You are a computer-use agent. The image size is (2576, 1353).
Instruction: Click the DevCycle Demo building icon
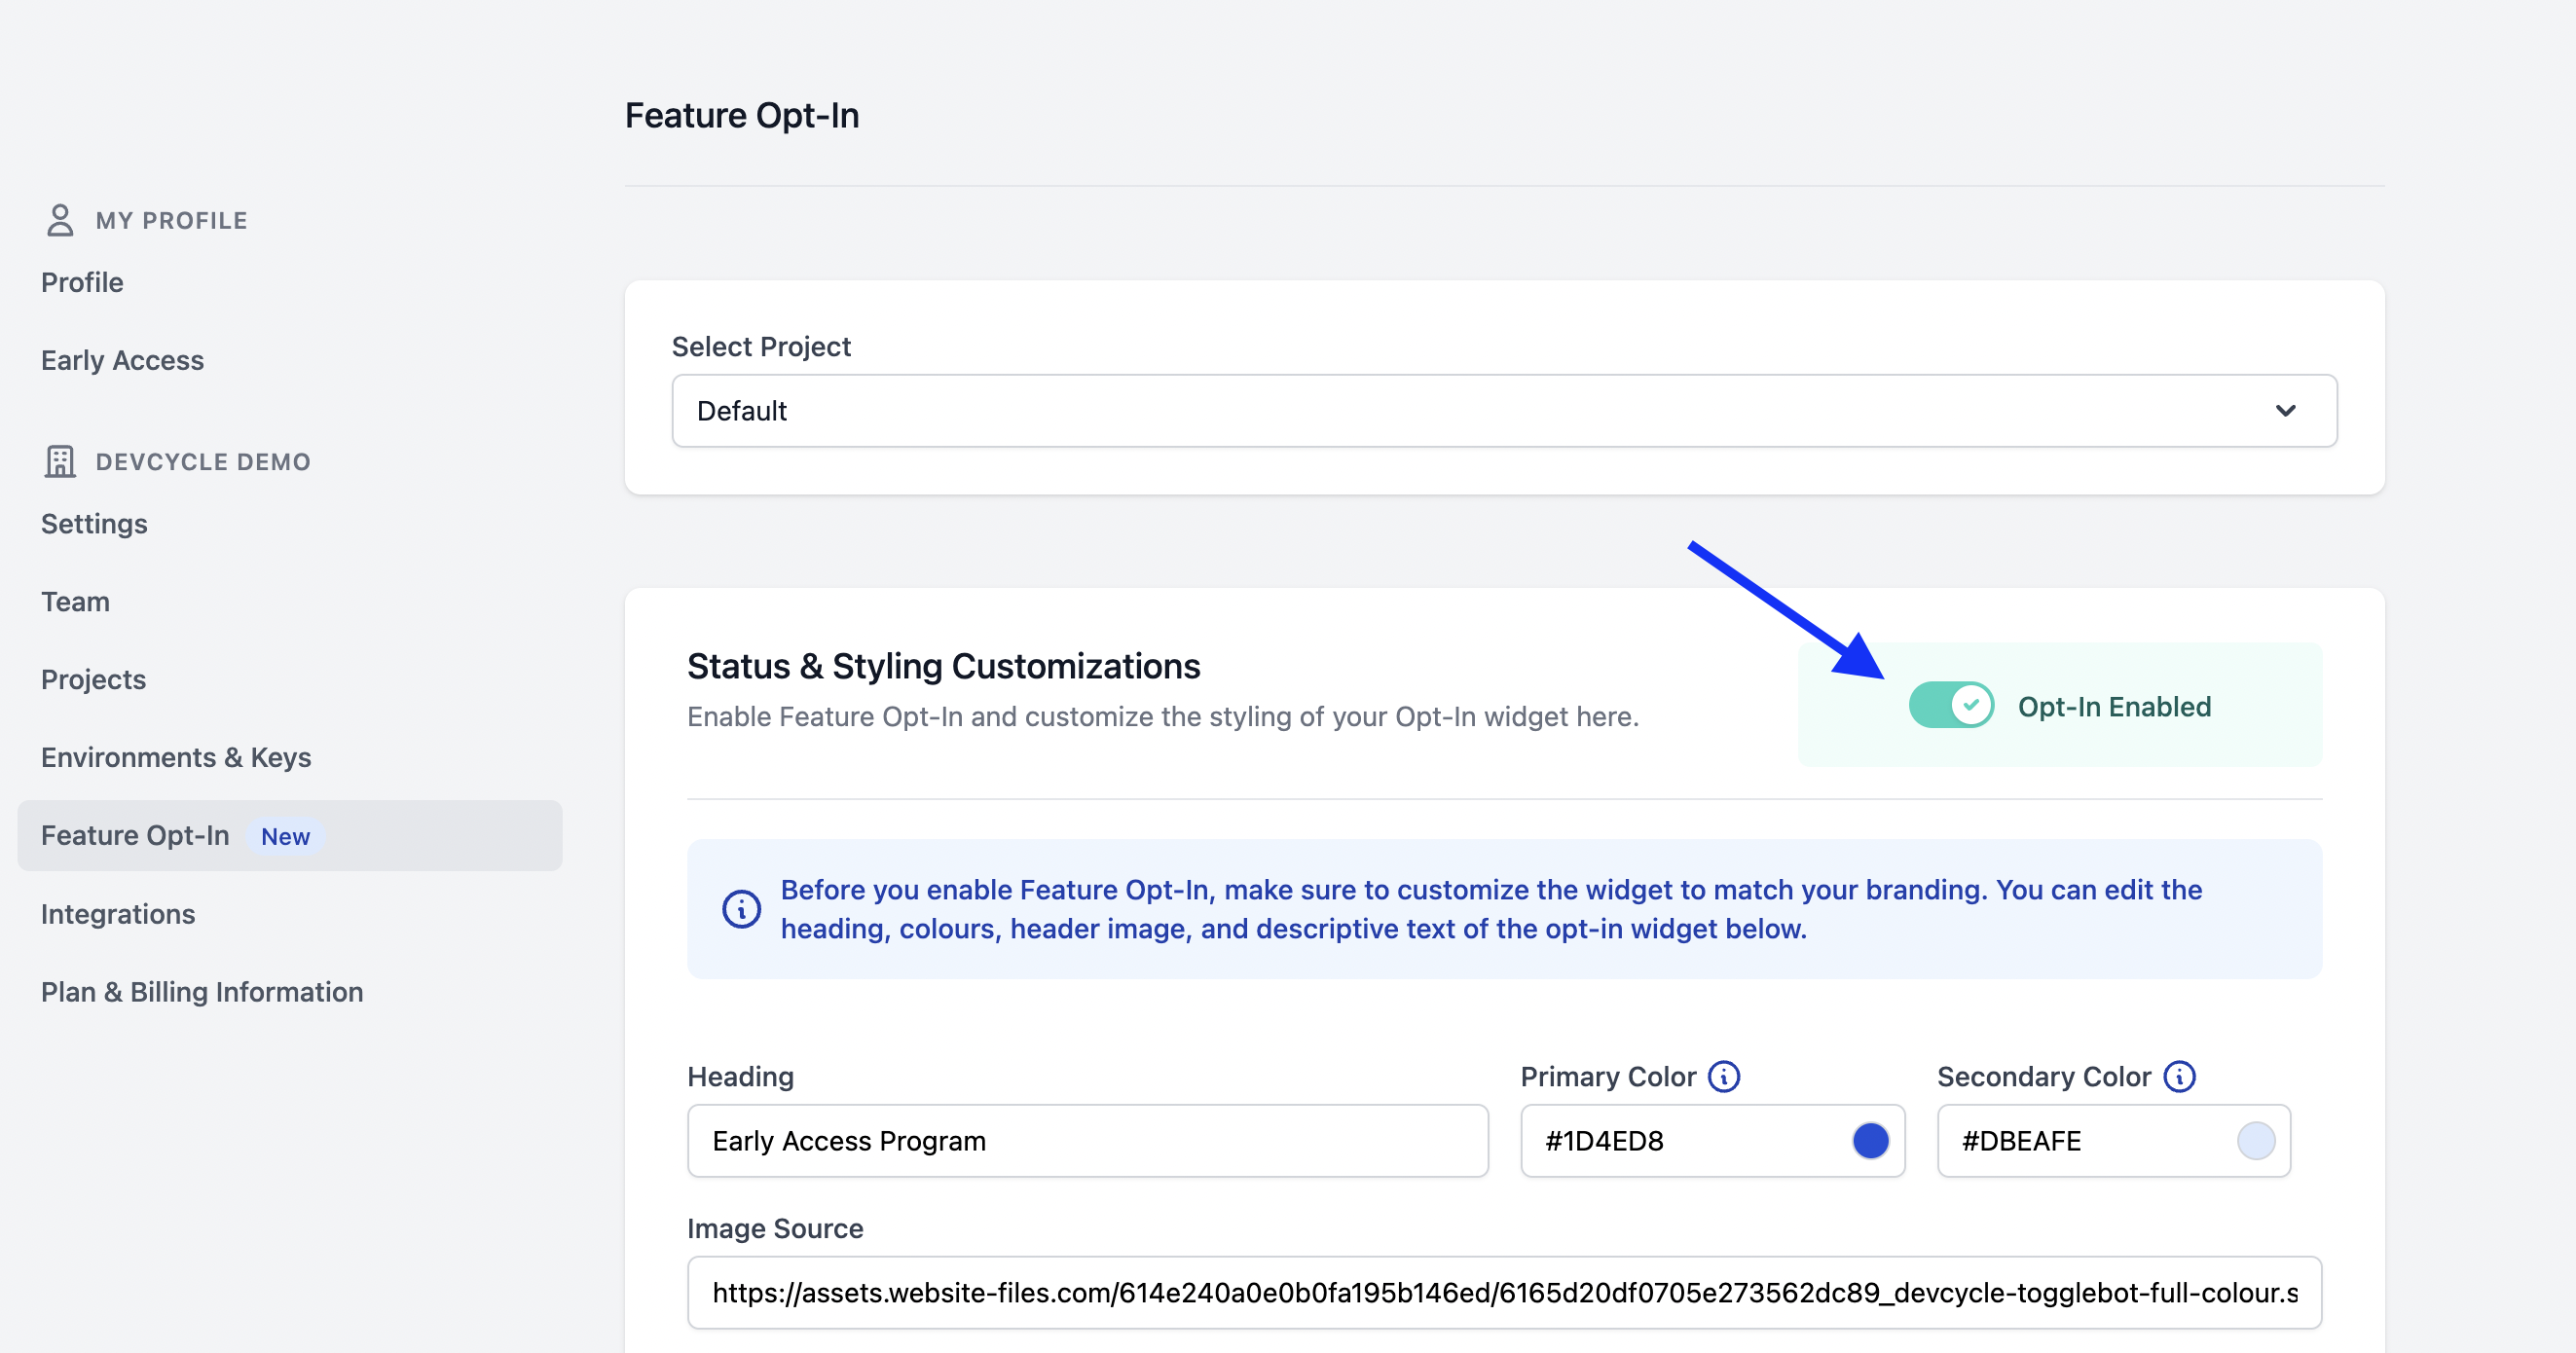point(60,461)
